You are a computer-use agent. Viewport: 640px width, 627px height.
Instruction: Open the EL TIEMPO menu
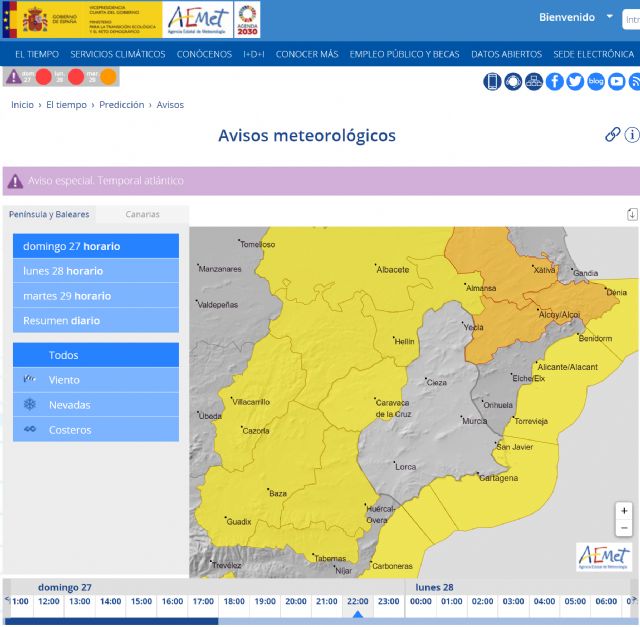tap(37, 54)
